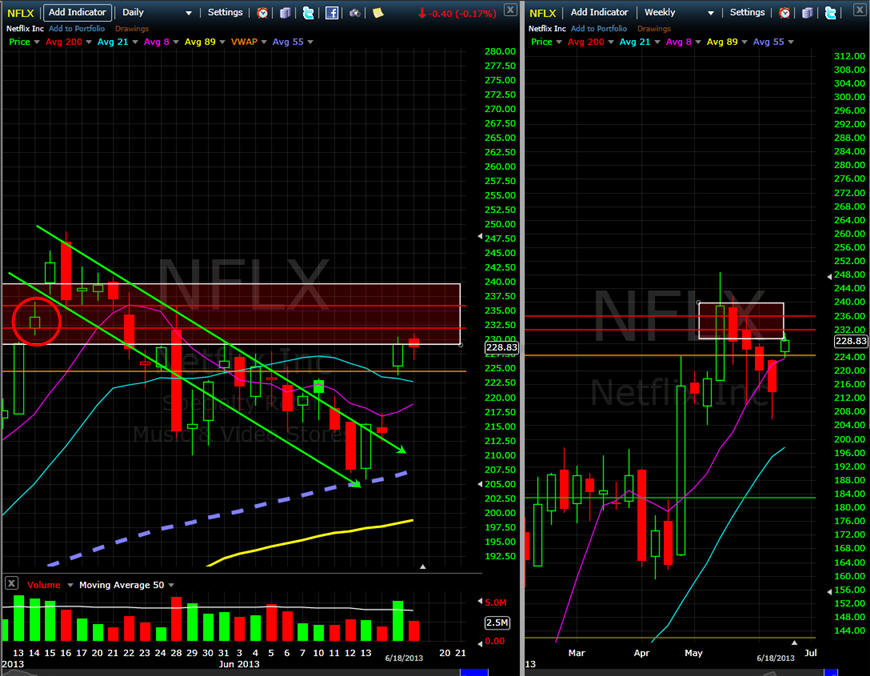Click the arrow marker beside 248.00 on Weekly axis
This screenshot has height=676, width=870.
[829, 276]
